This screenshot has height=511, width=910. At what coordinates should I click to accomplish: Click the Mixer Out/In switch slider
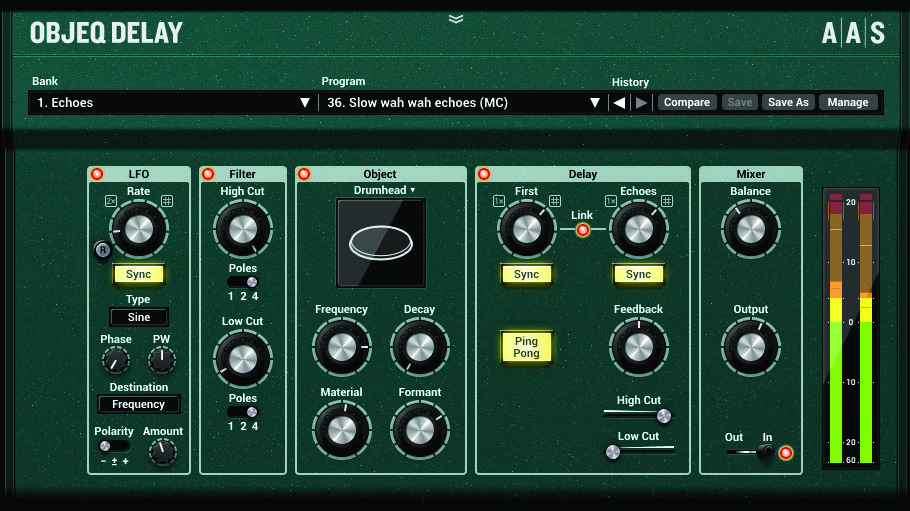point(750,451)
